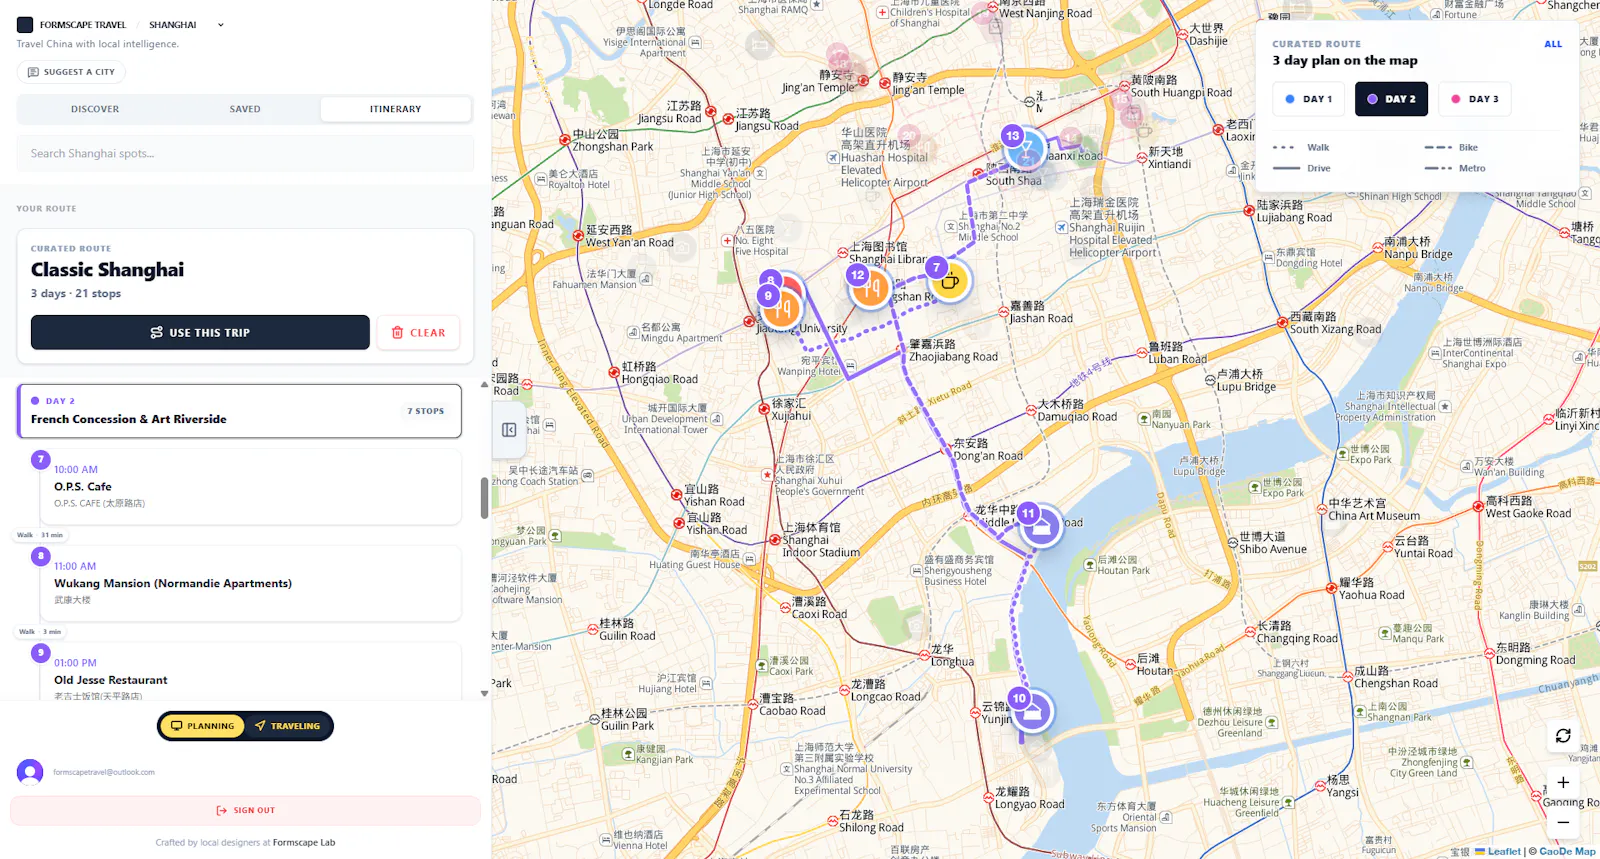1600x859 pixels.
Task: Click the user avatar icon
Action: pyautogui.click(x=30, y=772)
